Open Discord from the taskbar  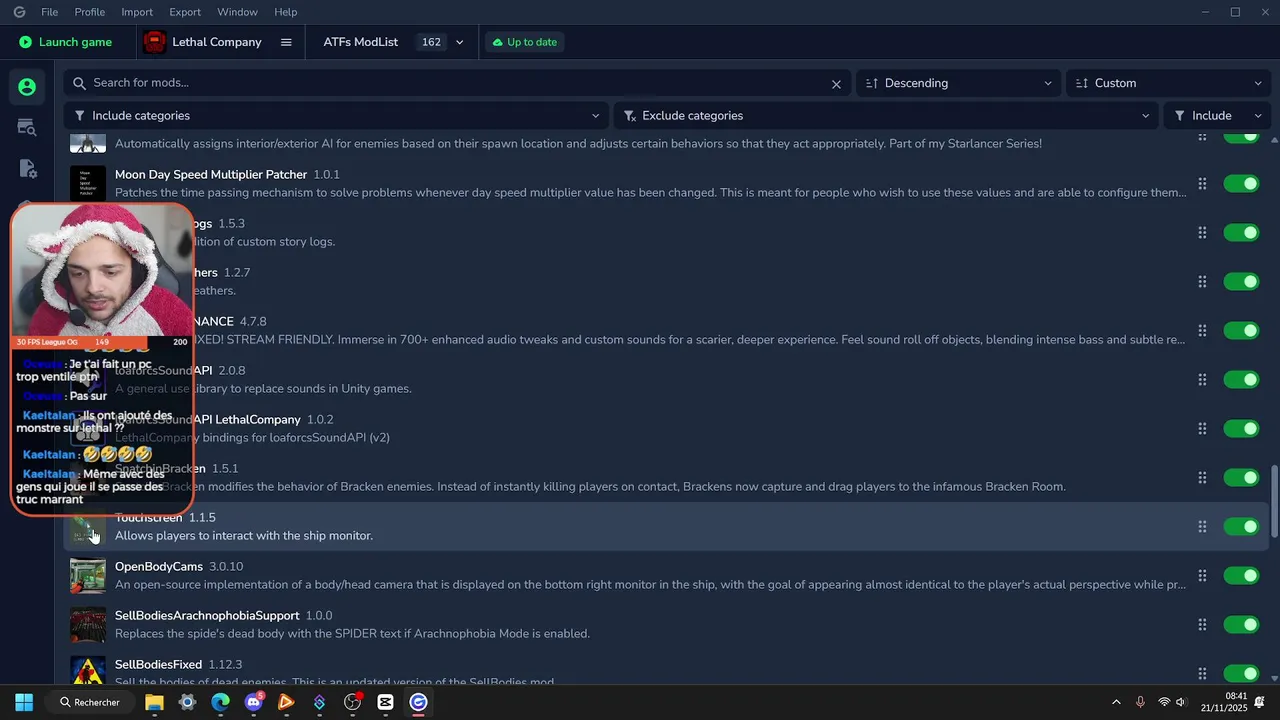[253, 702]
